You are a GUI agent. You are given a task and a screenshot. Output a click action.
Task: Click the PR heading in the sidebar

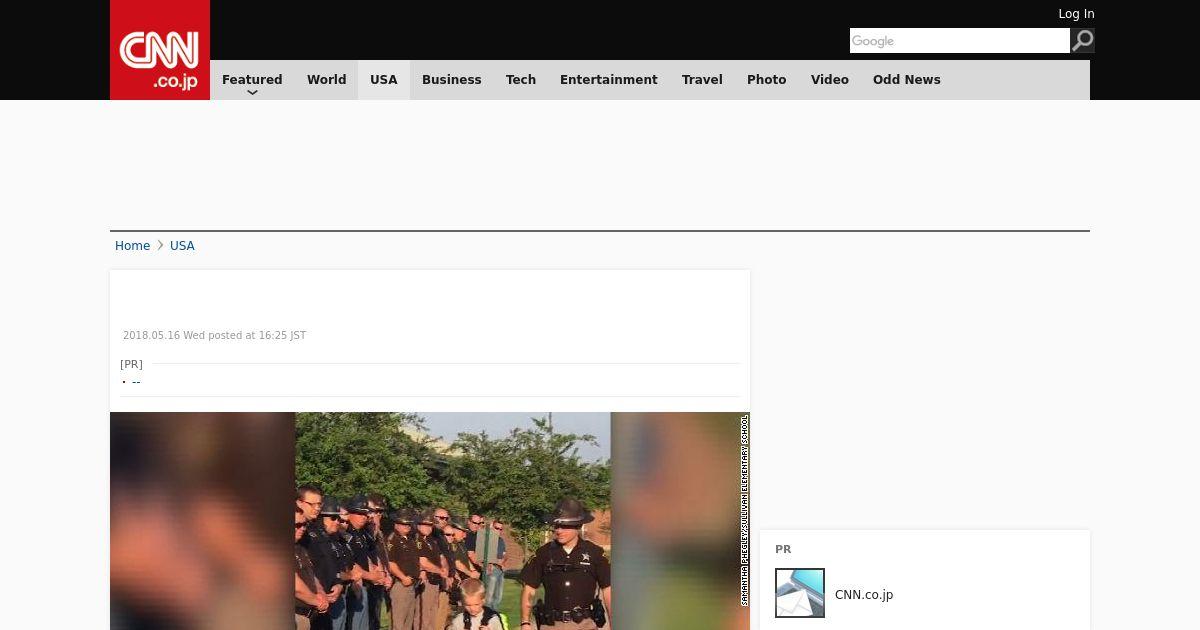click(783, 550)
